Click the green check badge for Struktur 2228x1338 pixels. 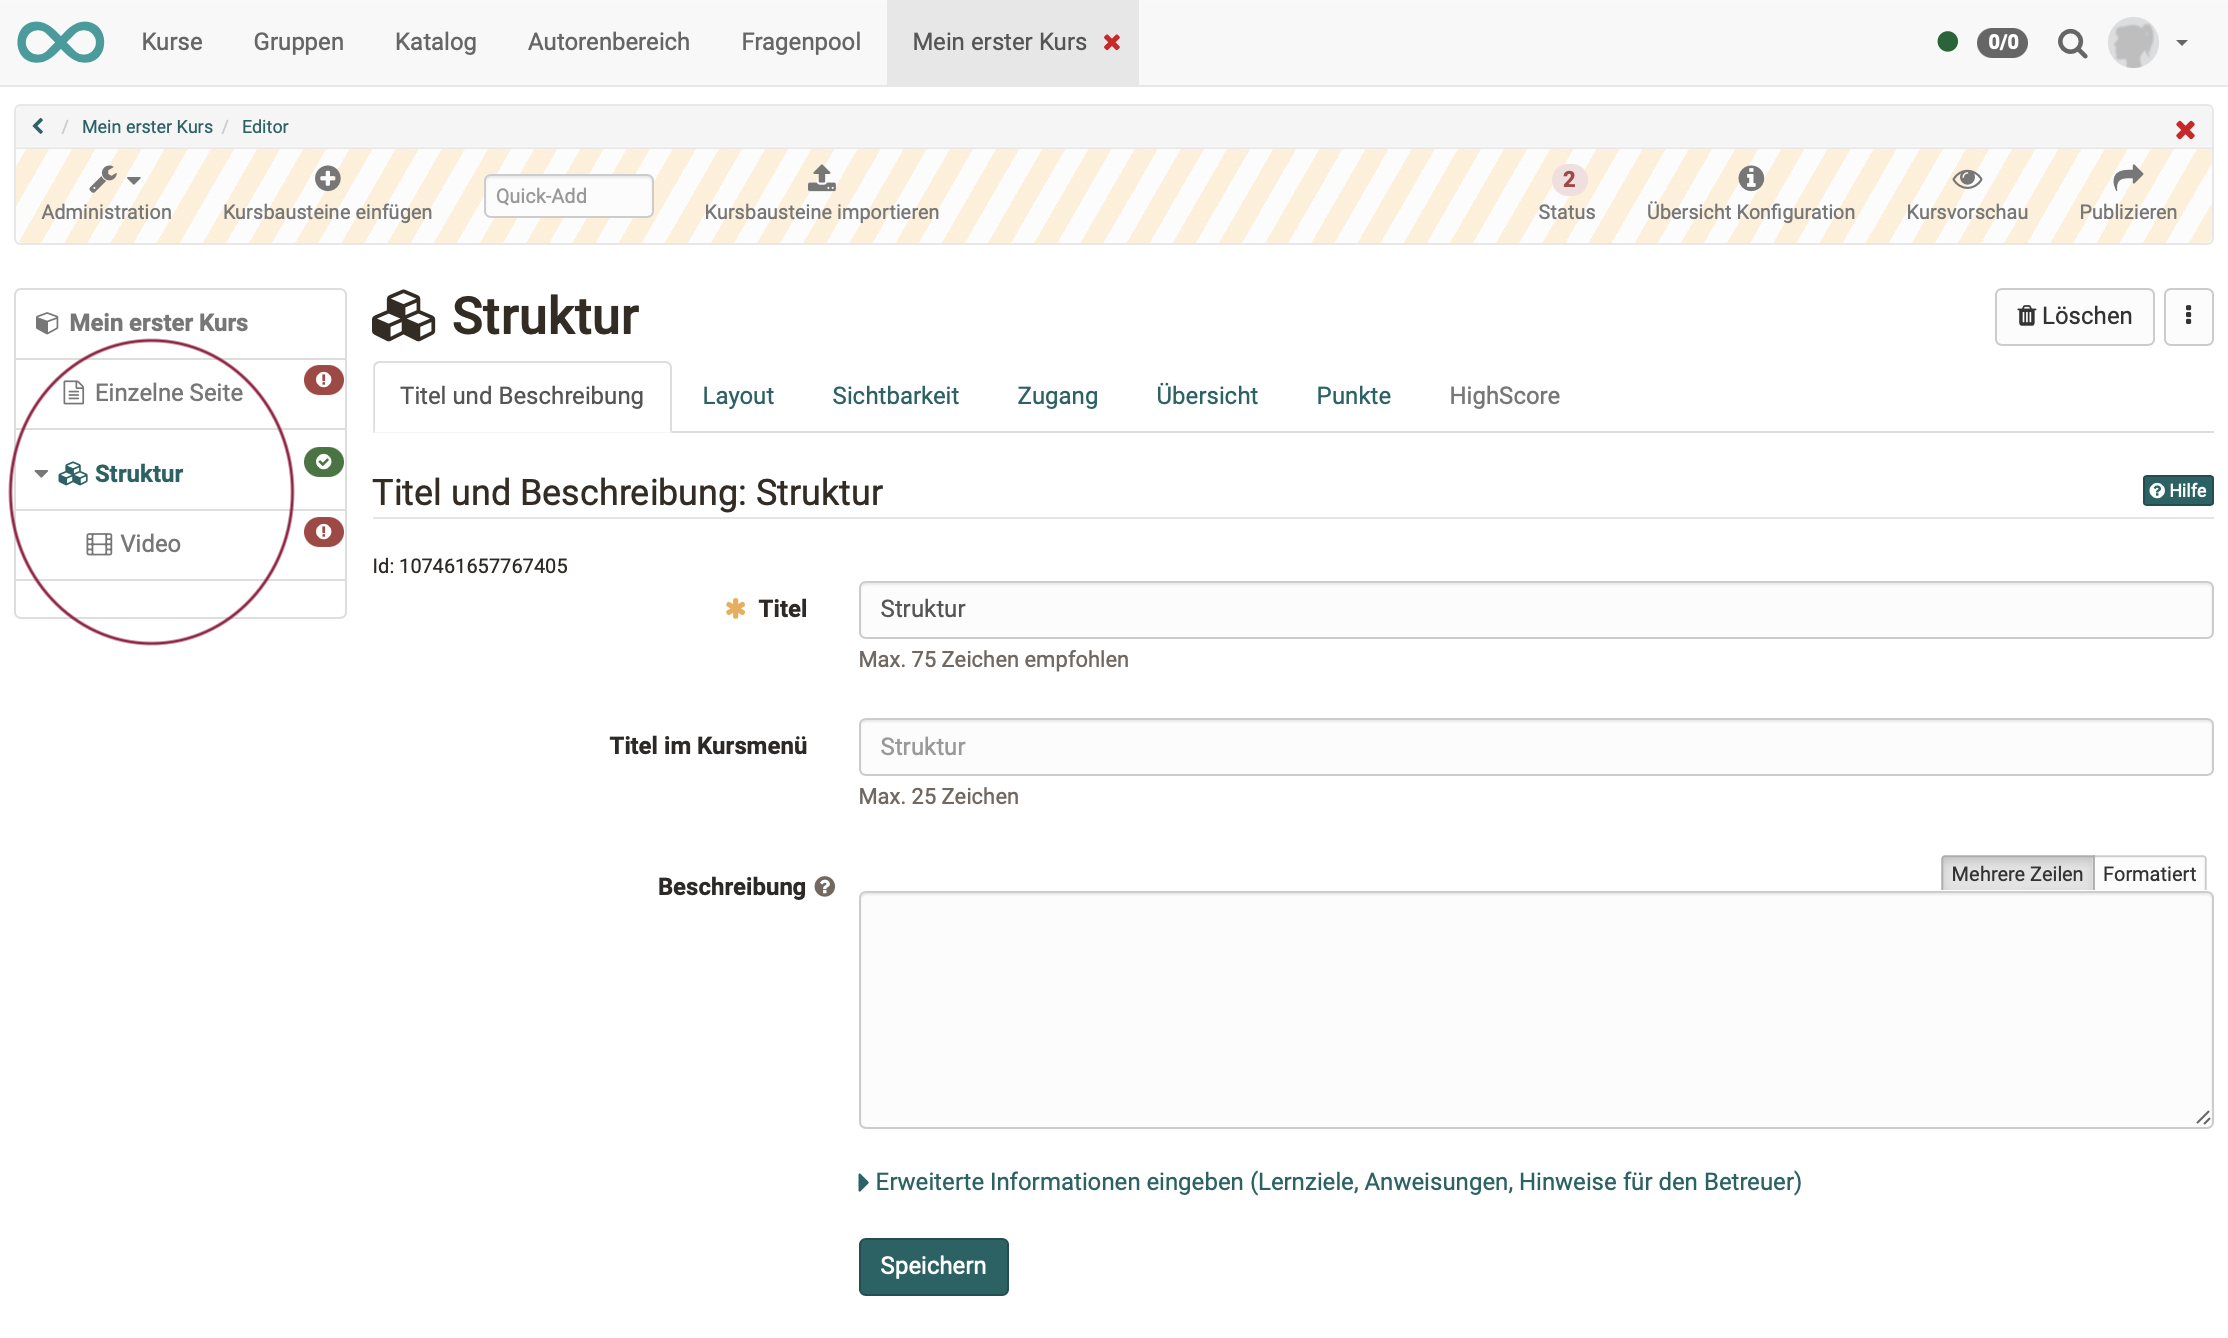point(323,462)
